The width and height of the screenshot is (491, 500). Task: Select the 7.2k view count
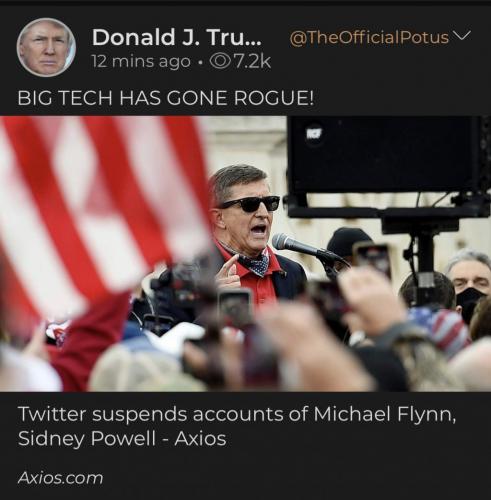(x=252, y=61)
